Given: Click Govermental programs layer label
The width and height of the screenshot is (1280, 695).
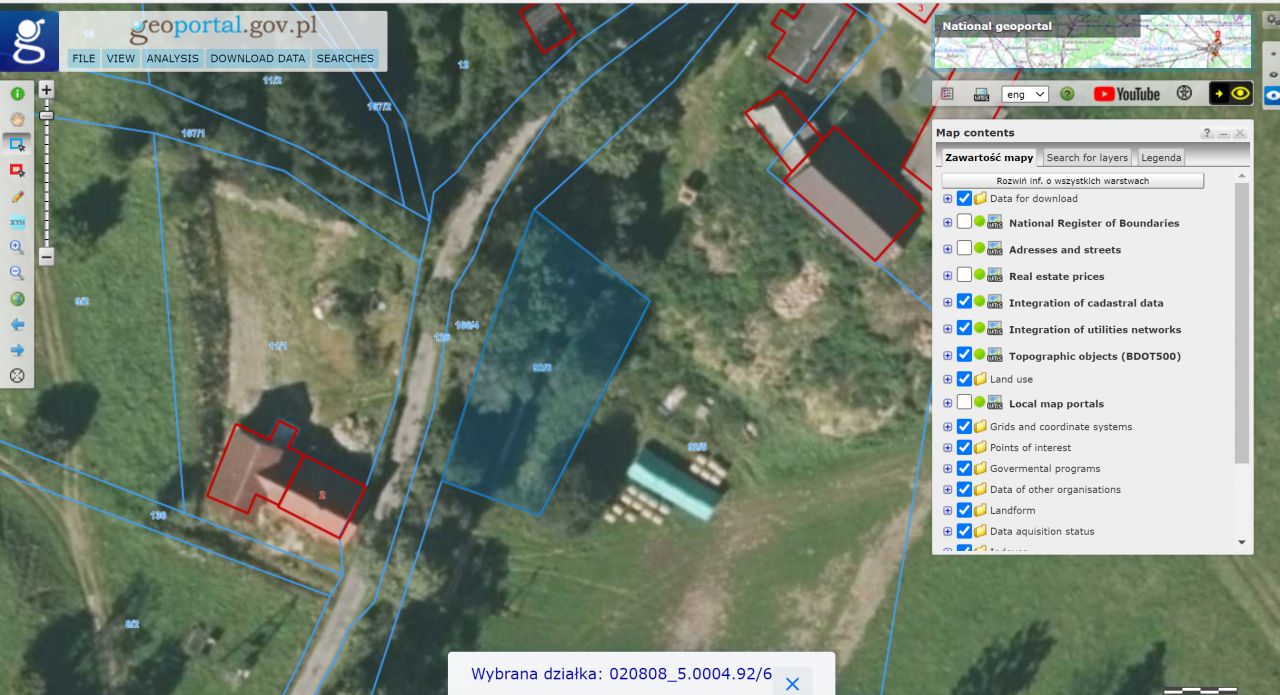Looking at the screenshot, I should [1045, 468].
